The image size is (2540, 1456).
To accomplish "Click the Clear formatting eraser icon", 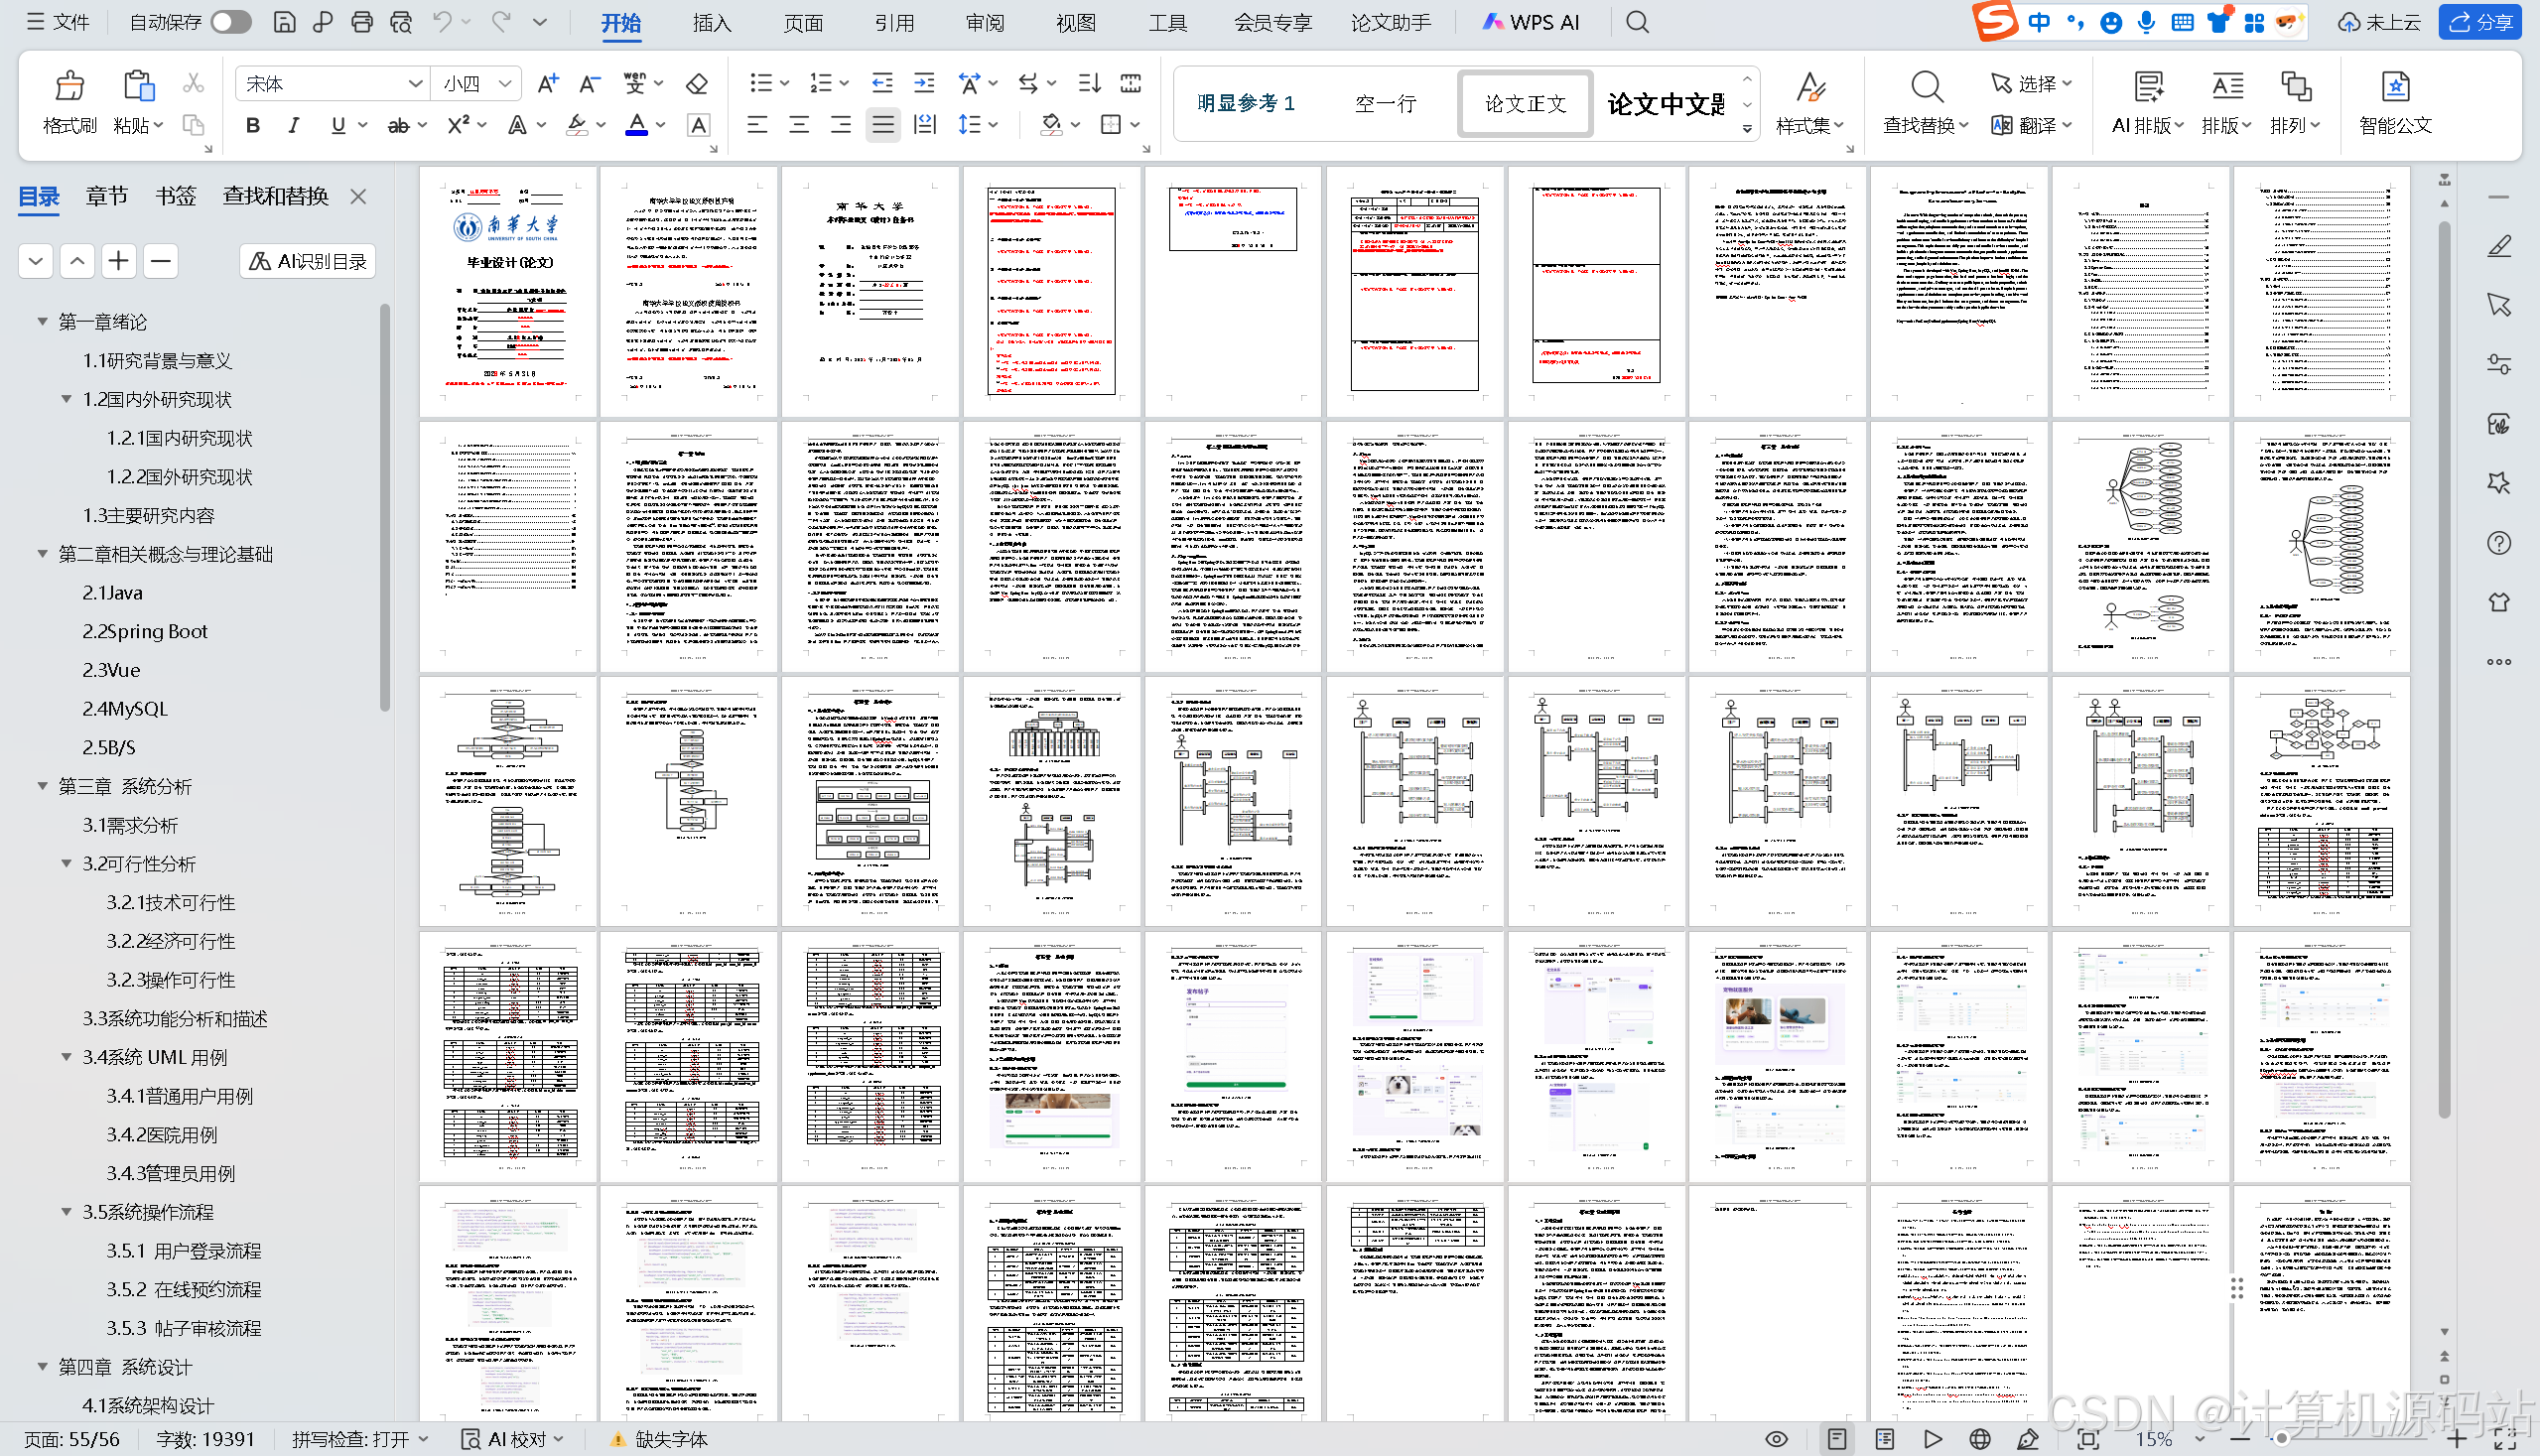I will (697, 84).
